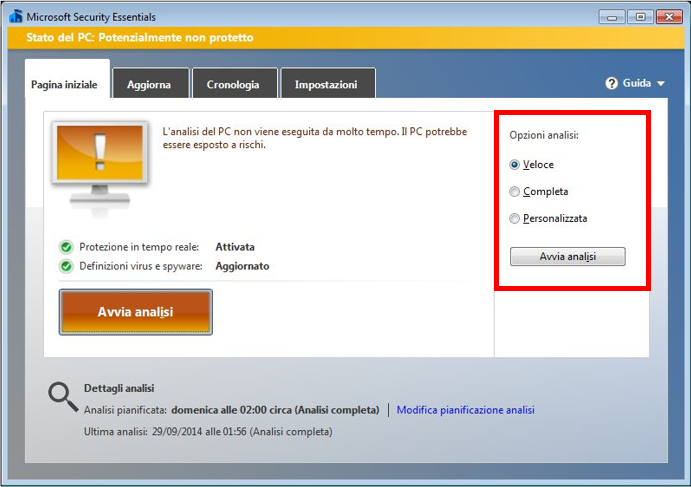Screen dimensions: 691x487
Task: Click the Analisi pianificata label
Action: pyautogui.click(x=125, y=410)
